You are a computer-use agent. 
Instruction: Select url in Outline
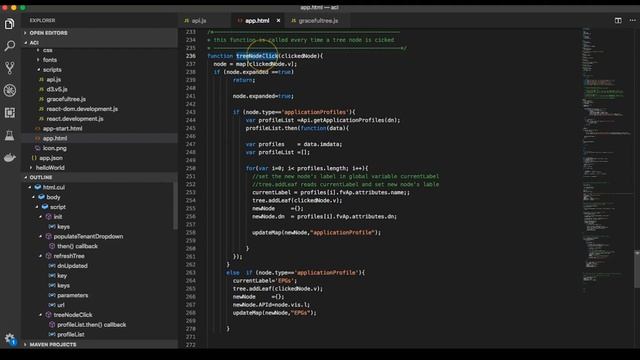point(61,305)
